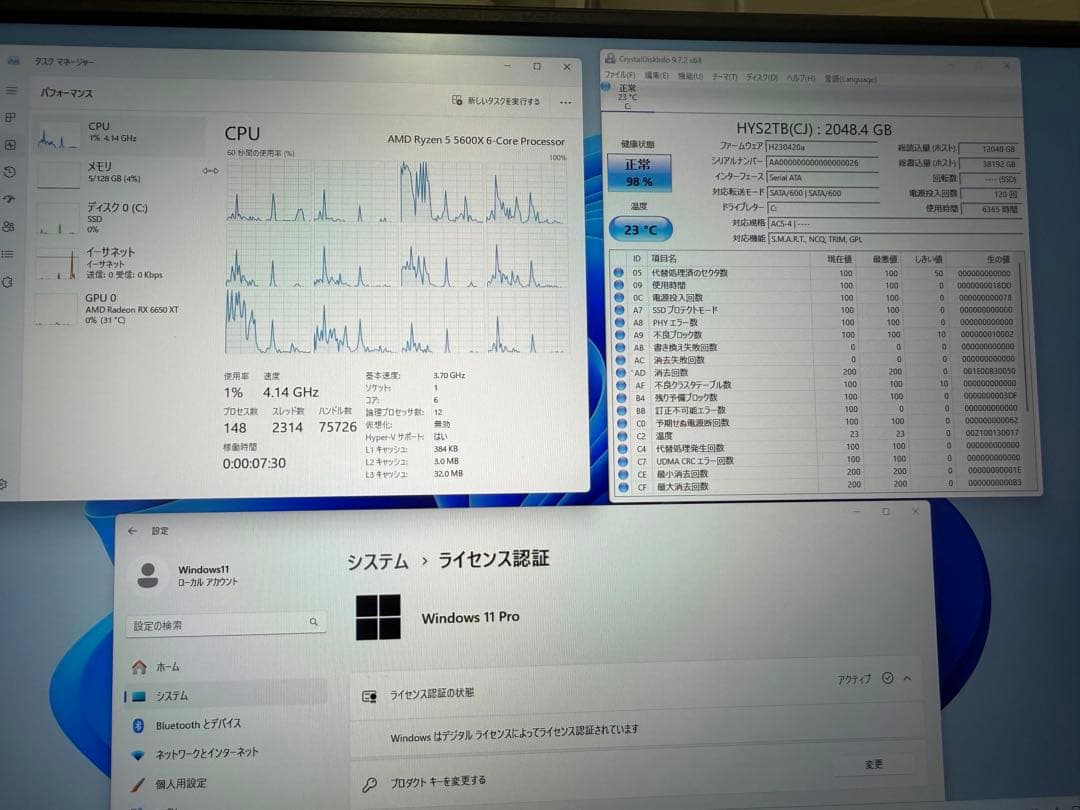Open システム in Settings navigation

[225, 696]
